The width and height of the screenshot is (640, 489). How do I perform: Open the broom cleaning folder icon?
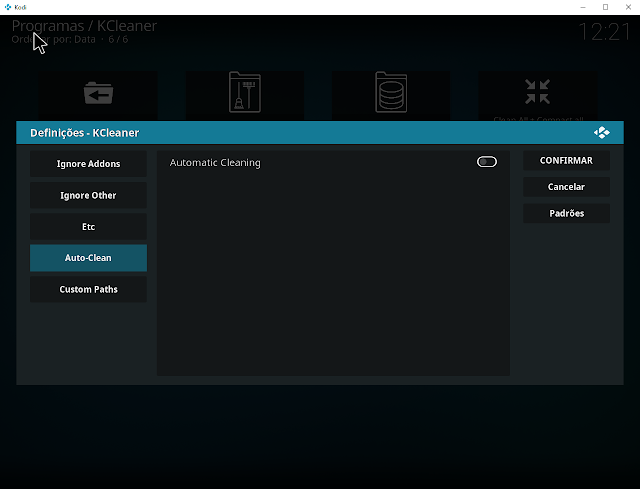tap(244, 92)
